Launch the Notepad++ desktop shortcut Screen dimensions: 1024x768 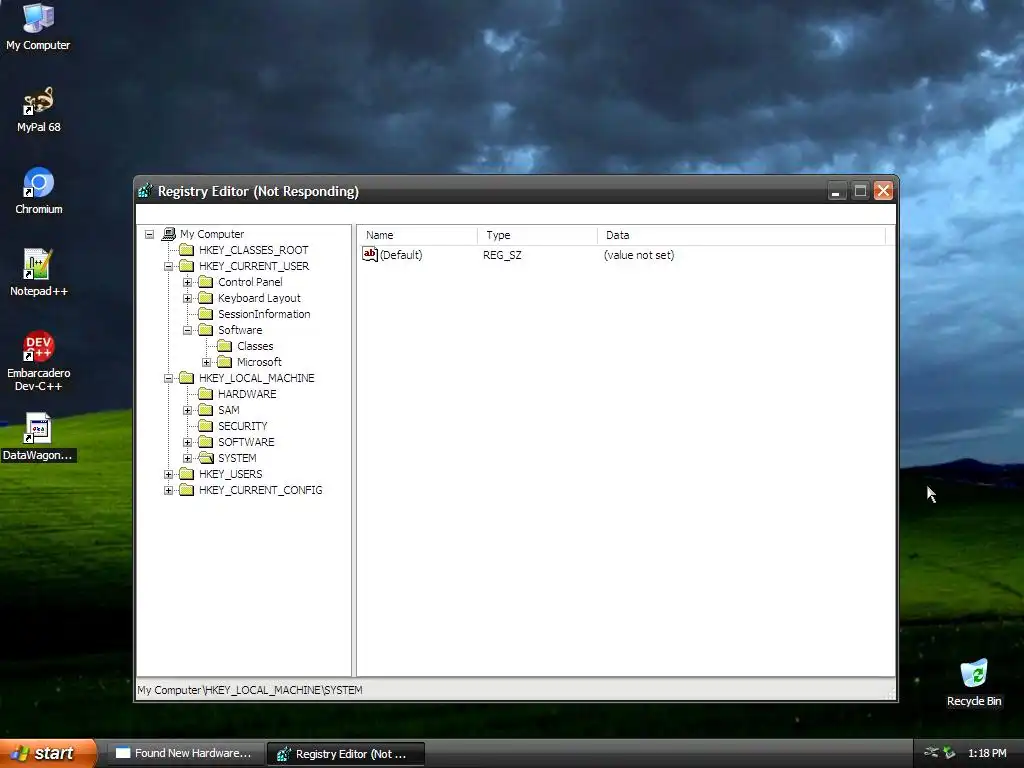[39, 273]
